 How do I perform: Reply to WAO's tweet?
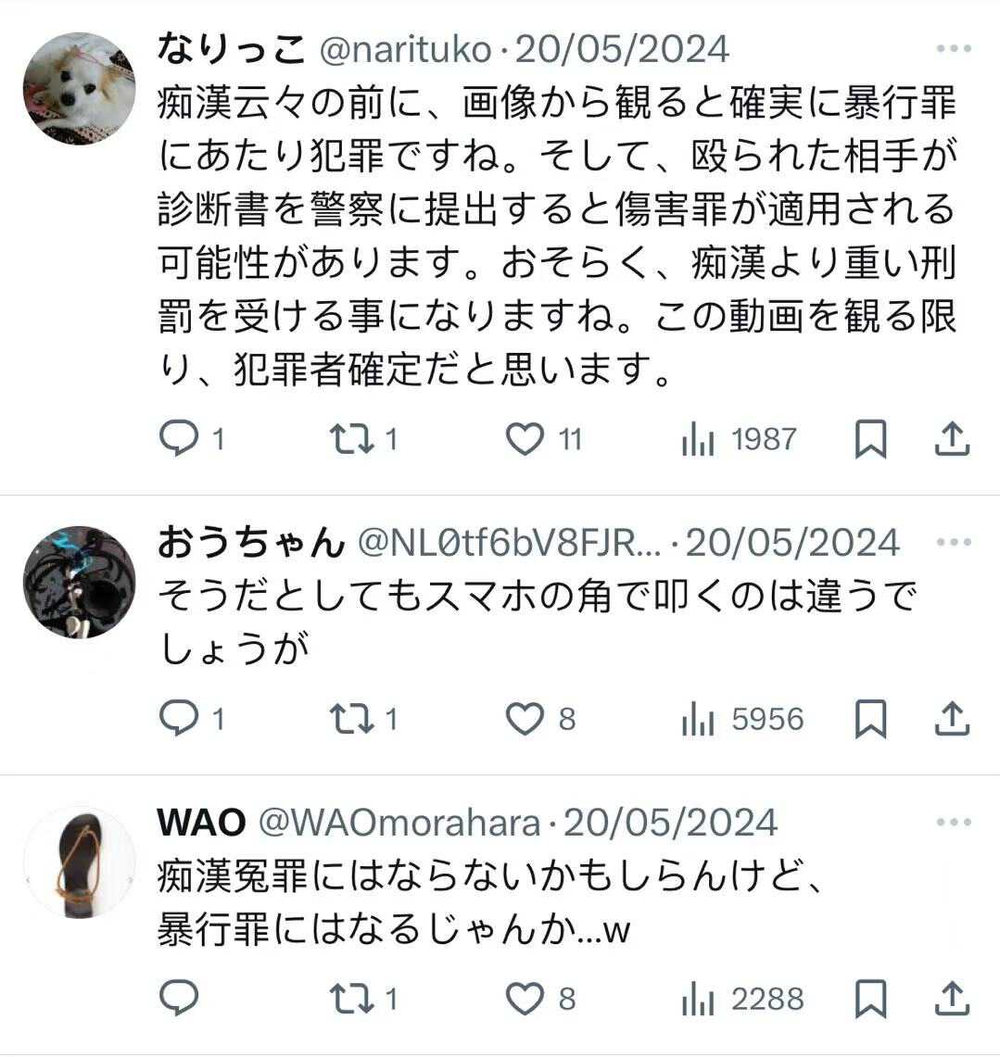tap(179, 998)
